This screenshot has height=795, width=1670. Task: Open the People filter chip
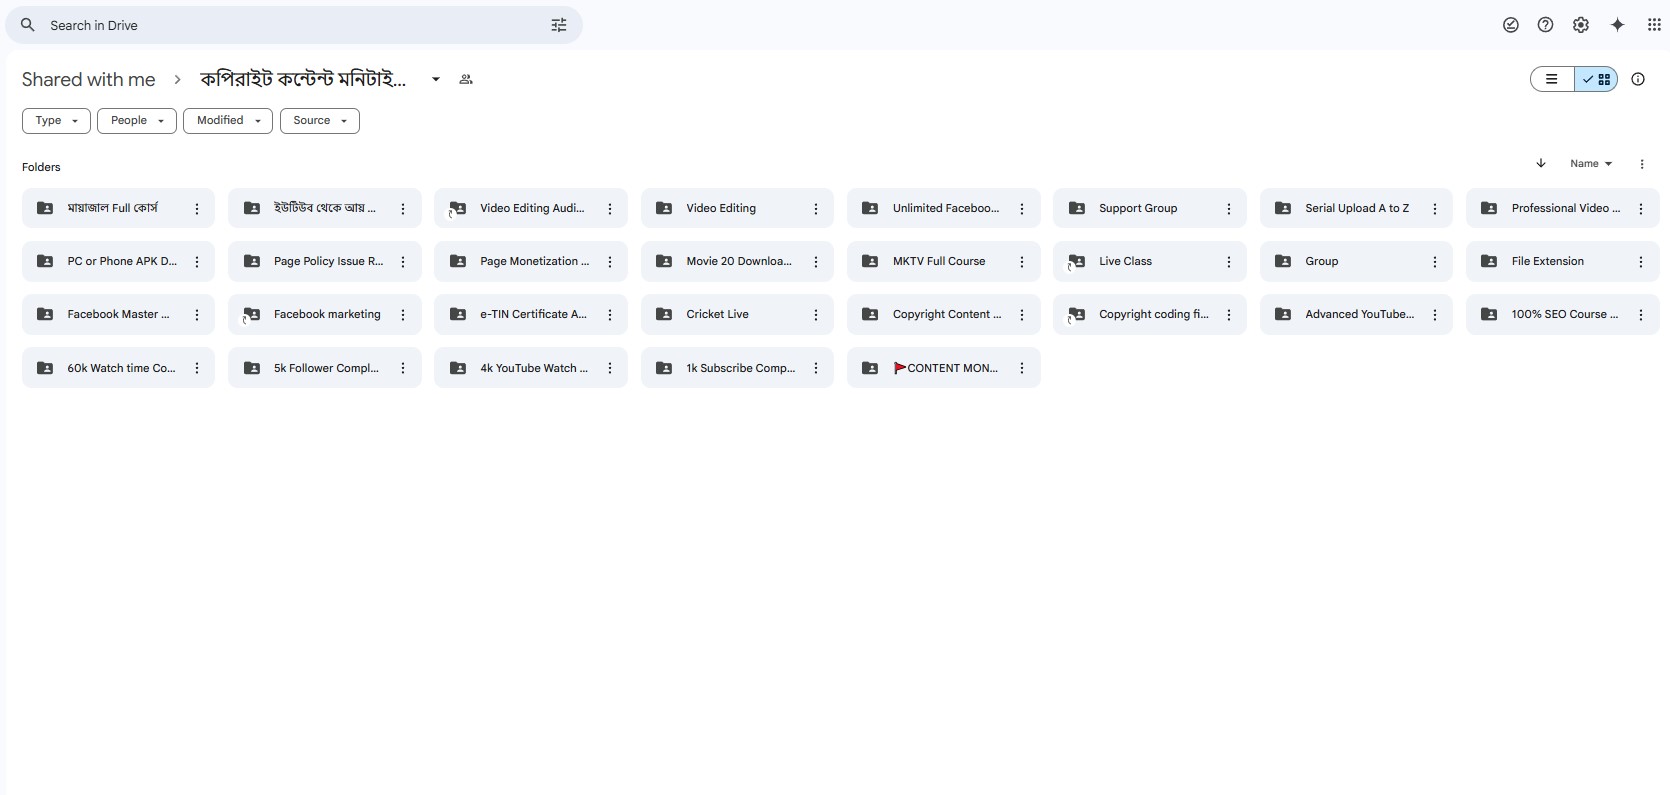tap(137, 121)
